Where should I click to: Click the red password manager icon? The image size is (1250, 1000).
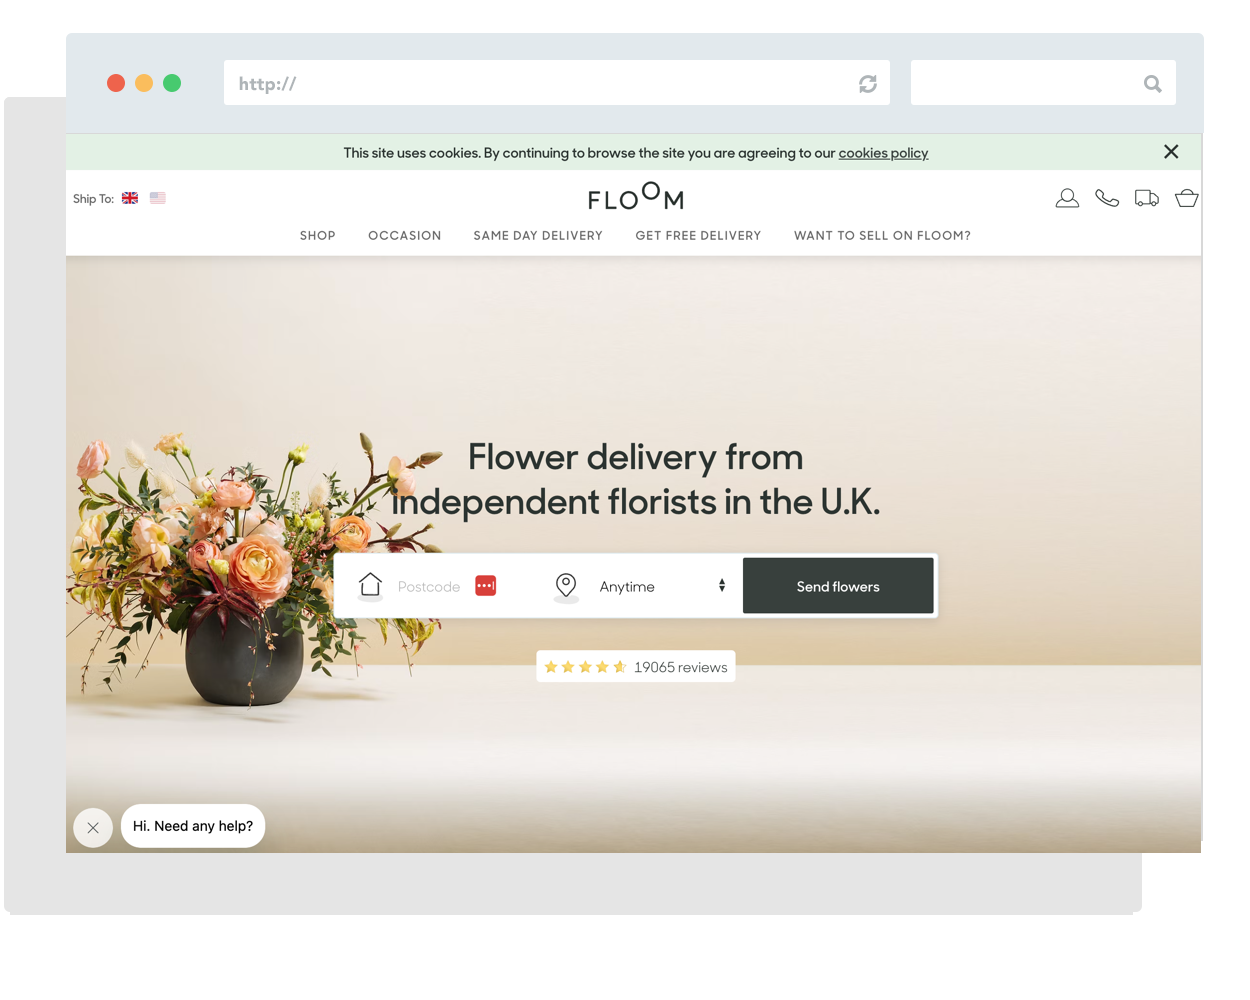(486, 585)
